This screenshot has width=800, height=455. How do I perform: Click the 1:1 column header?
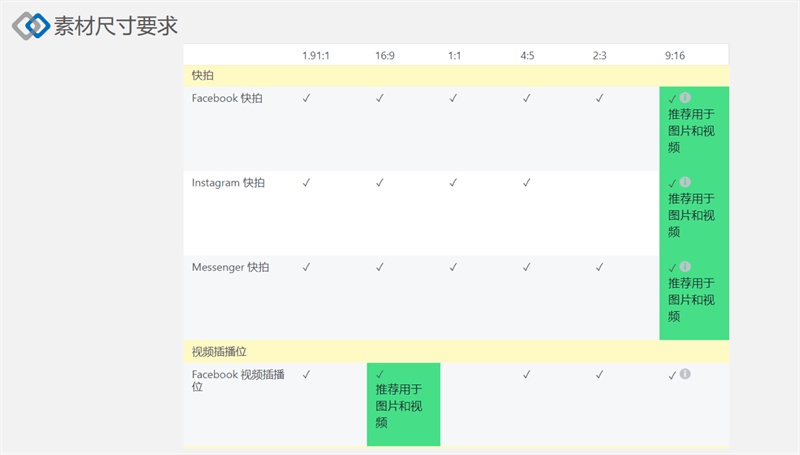tap(455, 56)
